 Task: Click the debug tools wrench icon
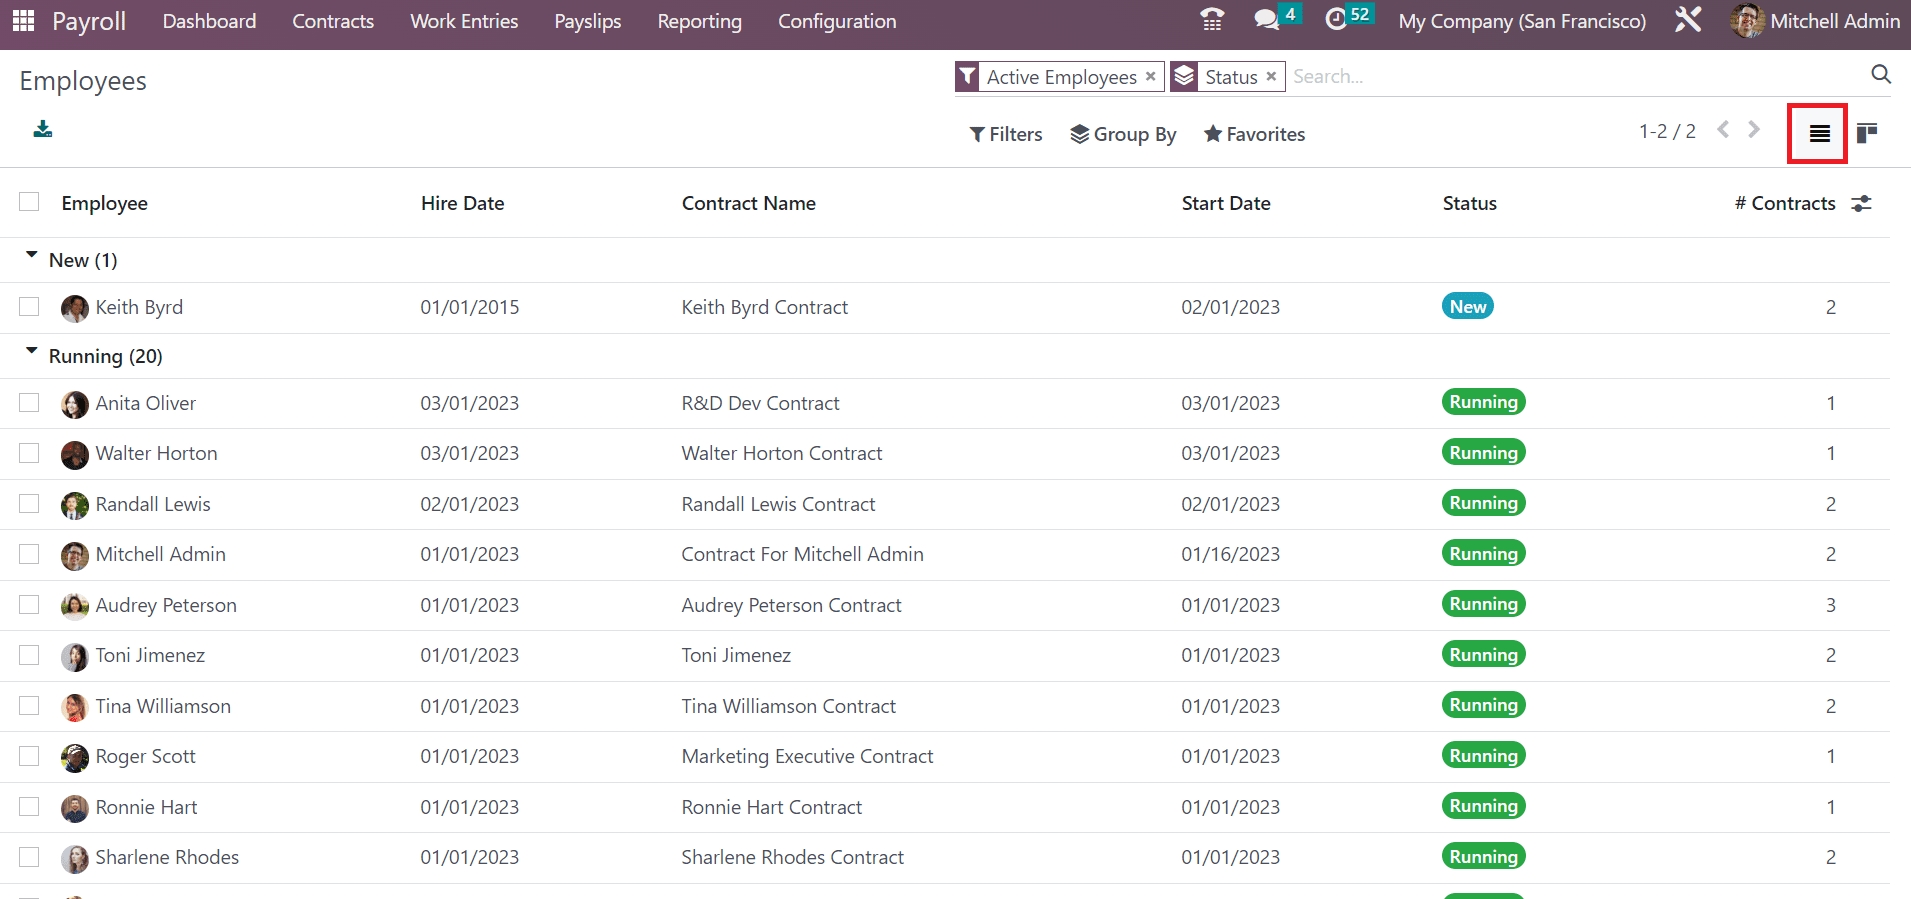1688,20
